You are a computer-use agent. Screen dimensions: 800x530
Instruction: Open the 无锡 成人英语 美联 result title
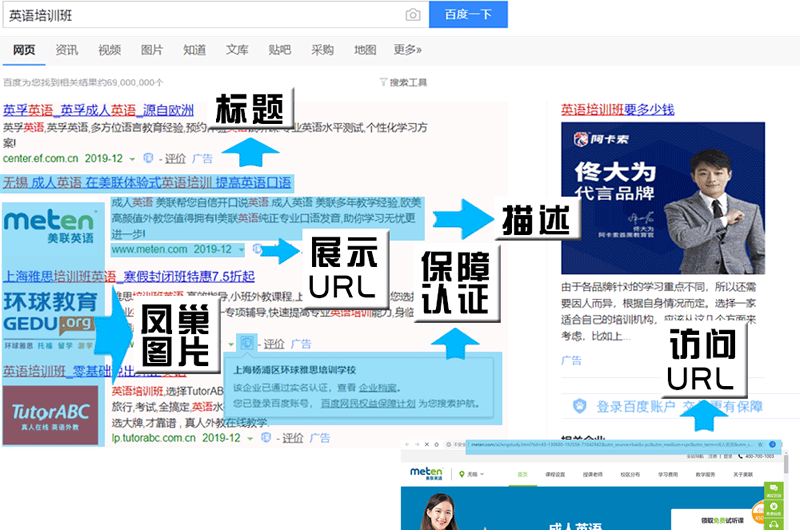click(x=147, y=183)
